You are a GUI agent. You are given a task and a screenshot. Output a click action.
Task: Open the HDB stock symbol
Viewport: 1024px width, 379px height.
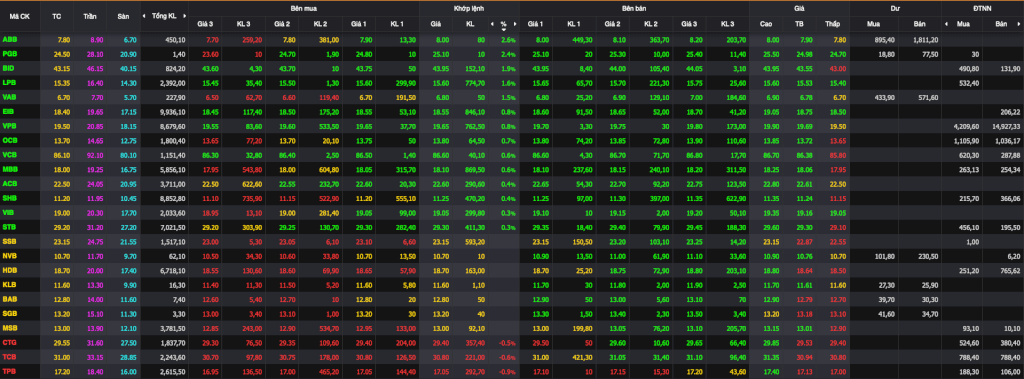pos(10,270)
